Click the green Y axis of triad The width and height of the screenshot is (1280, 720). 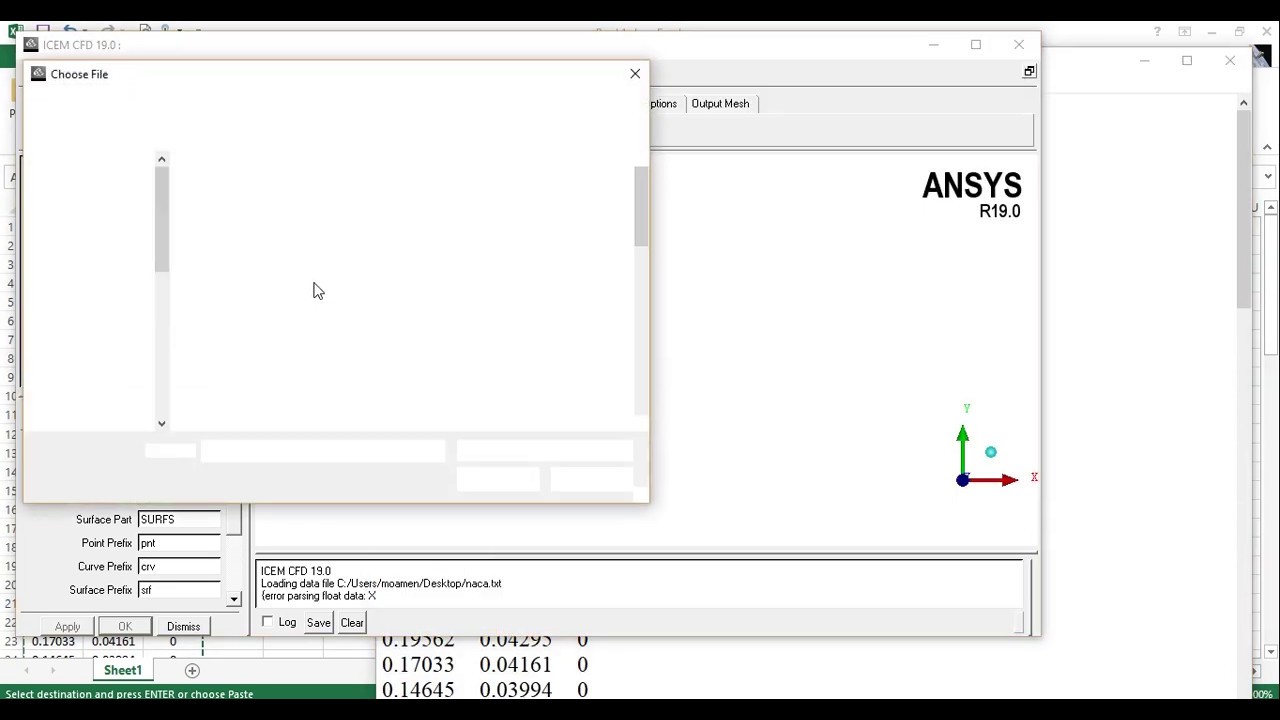point(962,449)
